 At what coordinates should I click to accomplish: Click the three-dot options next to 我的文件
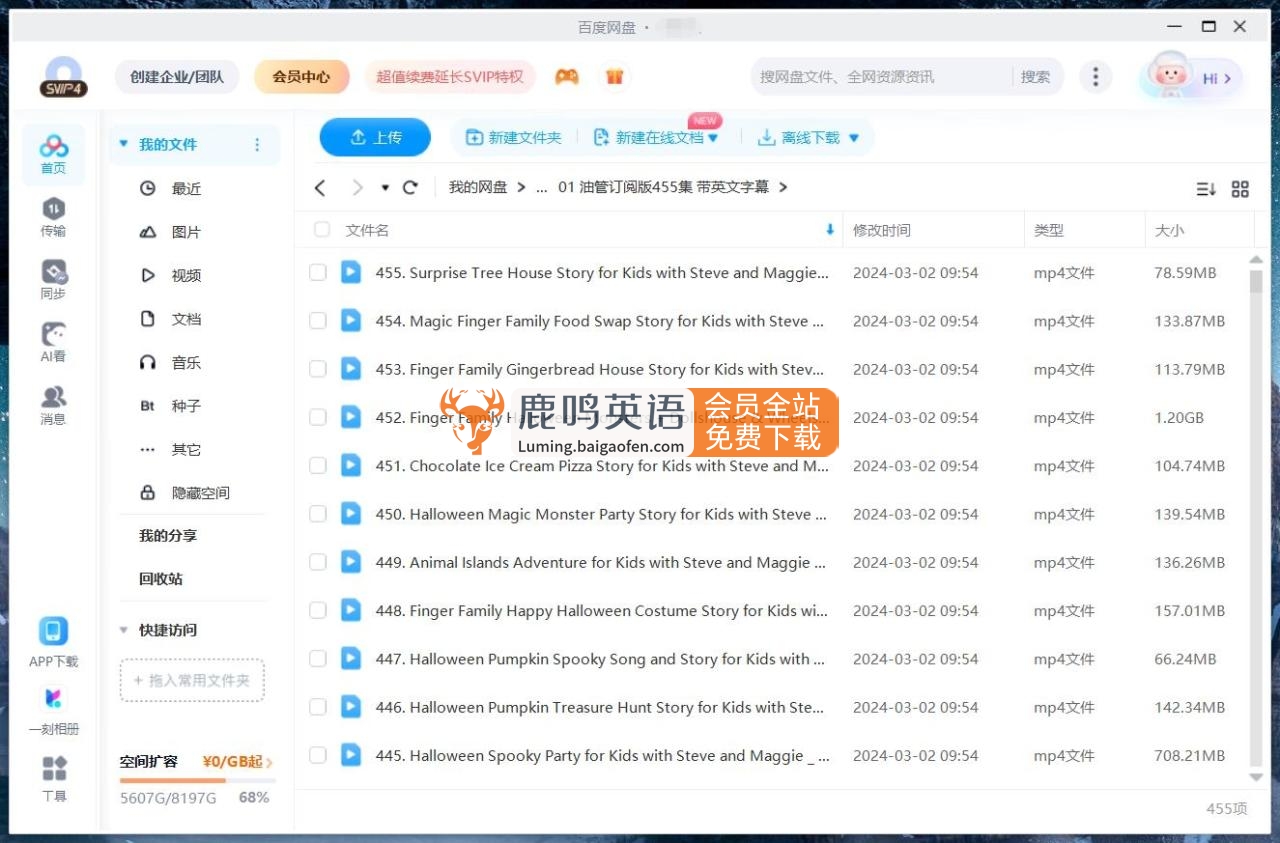click(257, 145)
